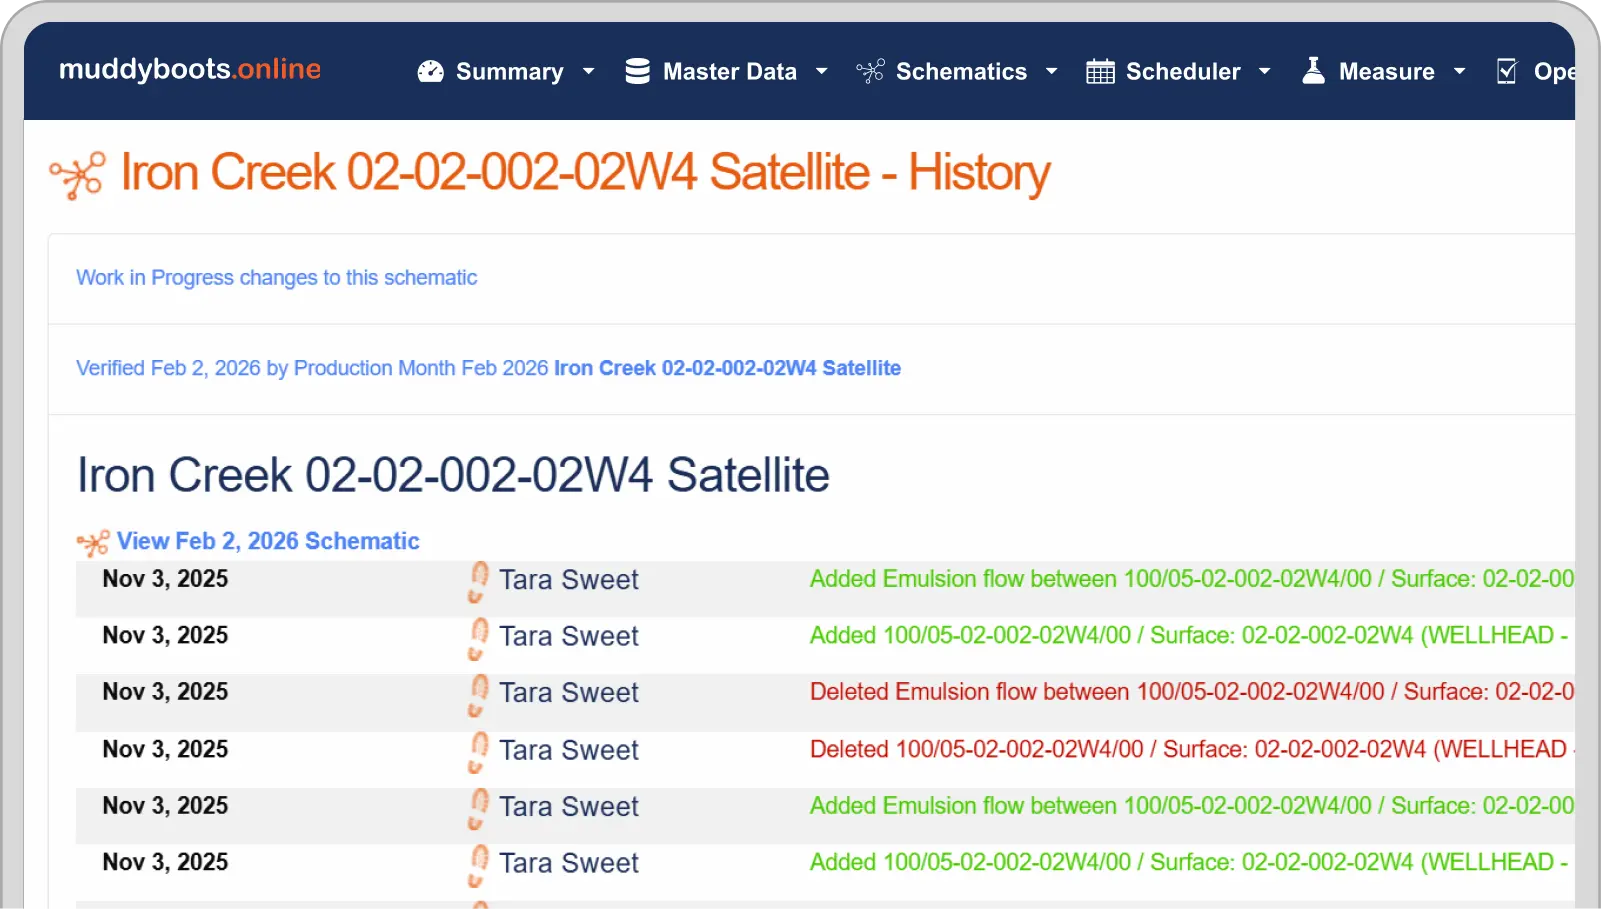The height and width of the screenshot is (909, 1601).
Task: Expand the Summary dropdown arrow
Action: (x=588, y=72)
